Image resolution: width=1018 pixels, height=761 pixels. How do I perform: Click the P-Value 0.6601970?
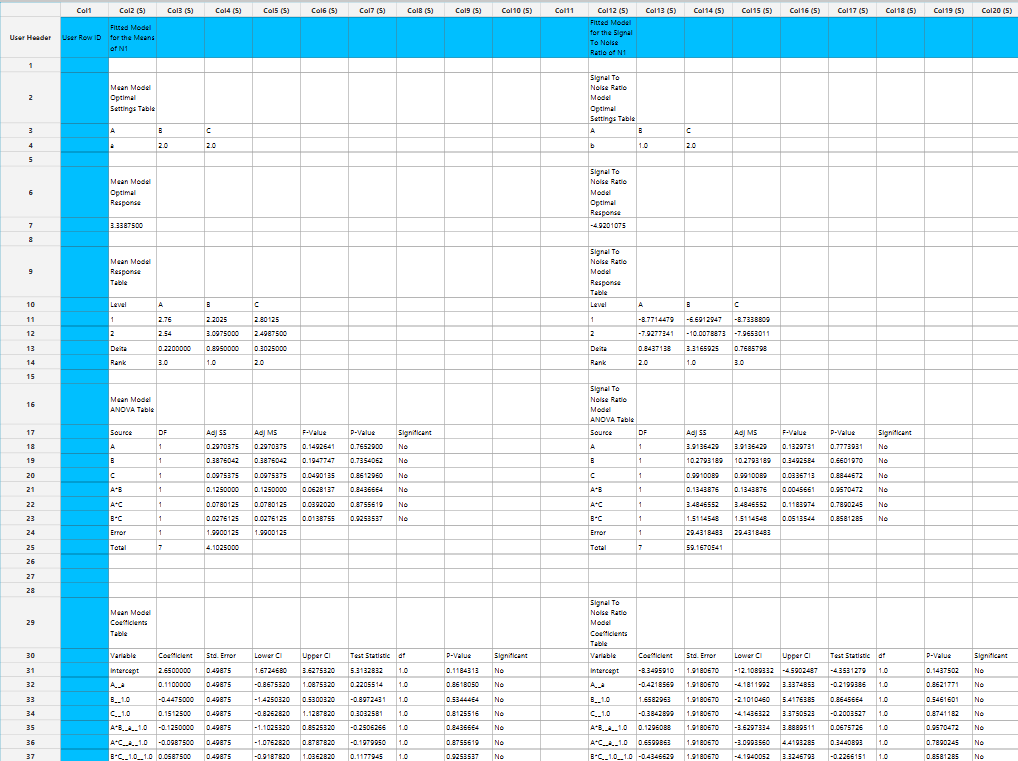852,461
